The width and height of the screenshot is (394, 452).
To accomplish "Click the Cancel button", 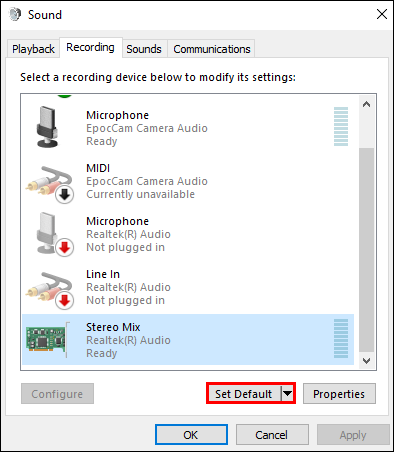I will tap(272, 435).
